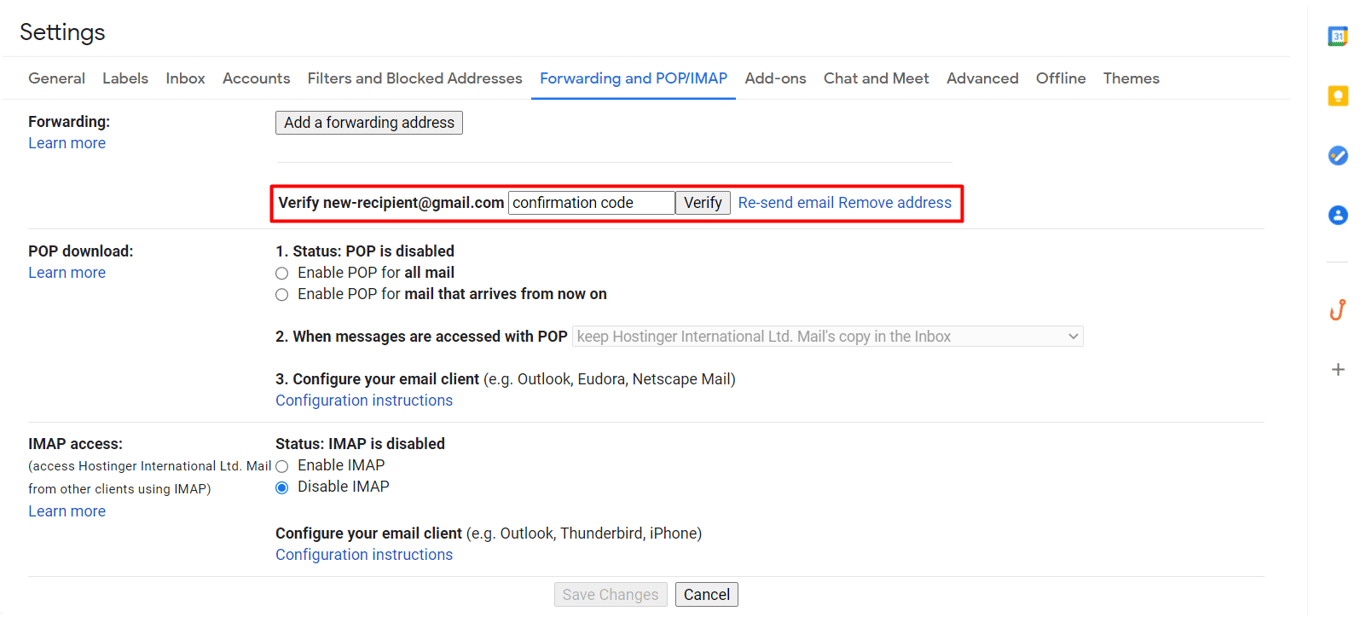Image resolution: width=1366 pixels, height=617 pixels.
Task: Open the Filters and Blocked Addresses tab
Action: pyautogui.click(x=415, y=78)
